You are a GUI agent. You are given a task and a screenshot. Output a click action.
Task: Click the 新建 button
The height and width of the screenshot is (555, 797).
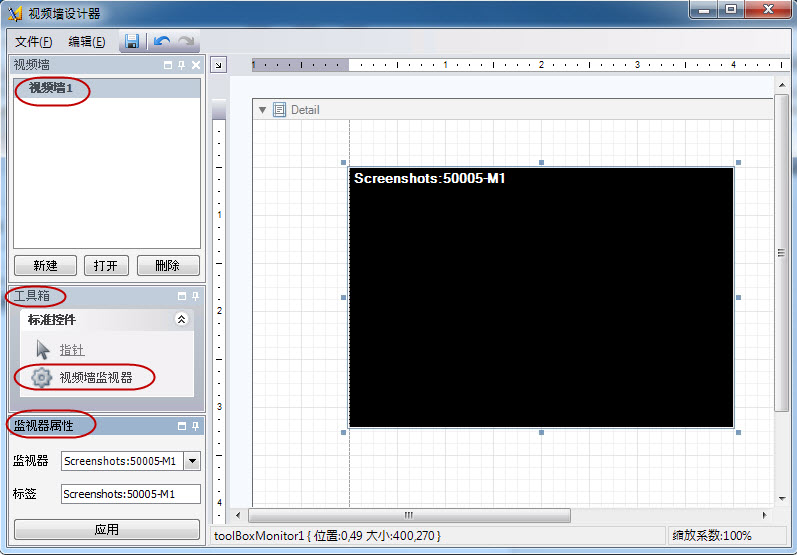point(45,266)
